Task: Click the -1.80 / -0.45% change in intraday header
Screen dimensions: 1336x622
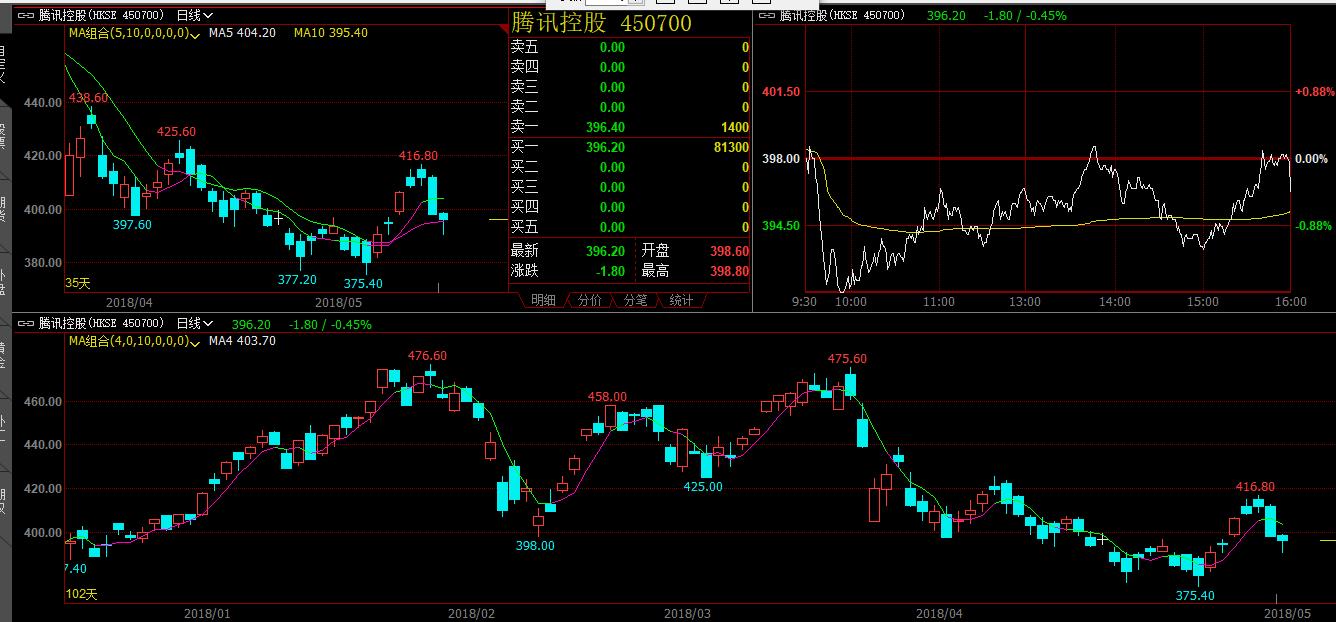Action: pyautogui.click(x=1024, y=16)
